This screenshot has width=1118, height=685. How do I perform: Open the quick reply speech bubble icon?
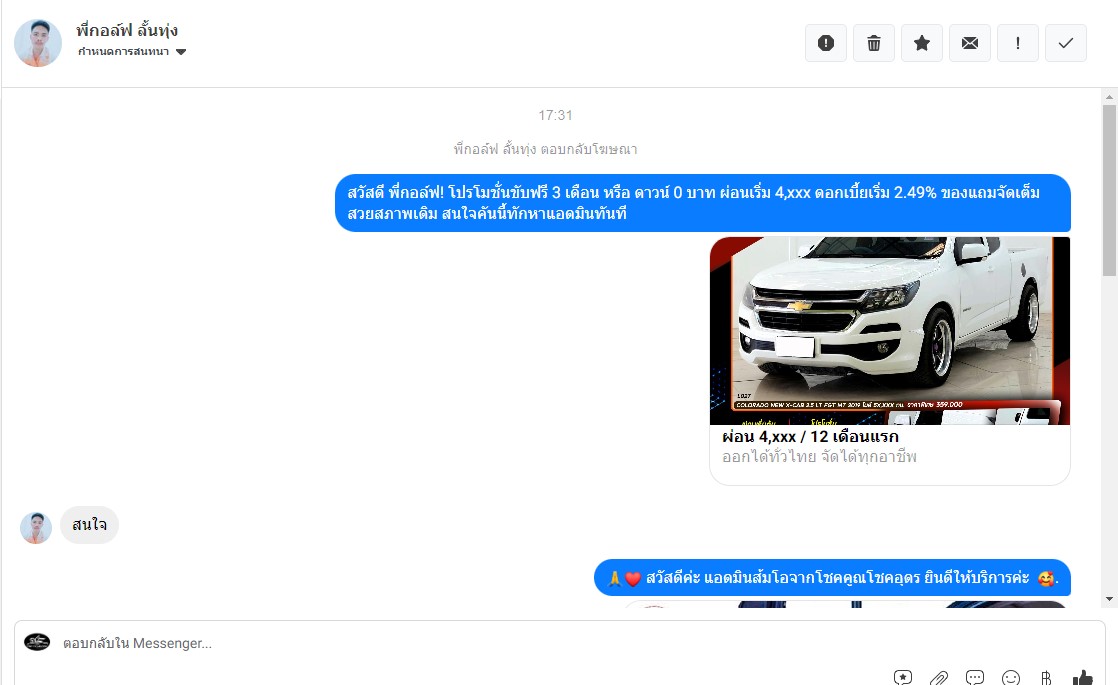click(x=975, y=677)
